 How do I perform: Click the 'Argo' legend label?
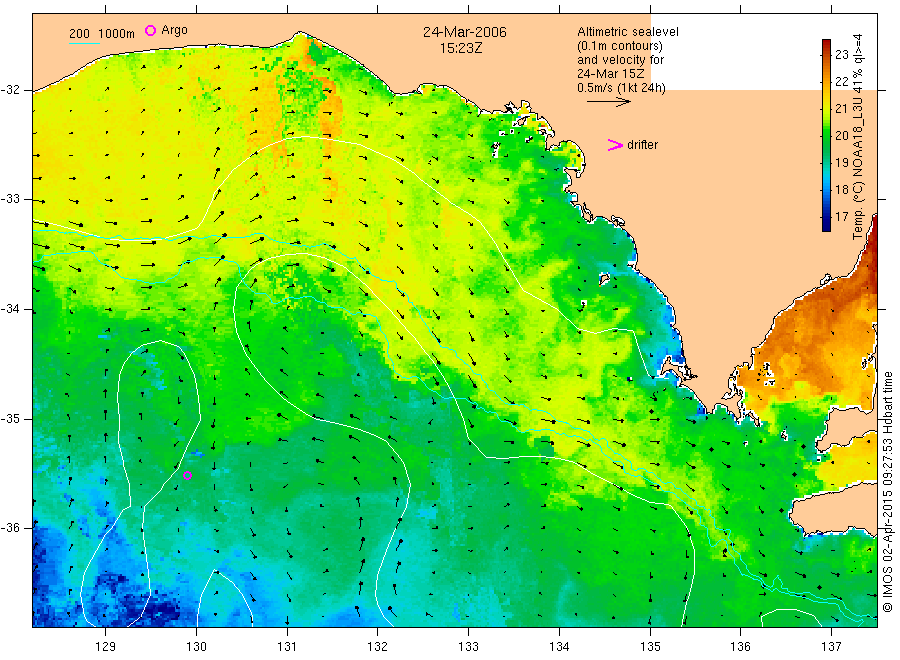174,30
